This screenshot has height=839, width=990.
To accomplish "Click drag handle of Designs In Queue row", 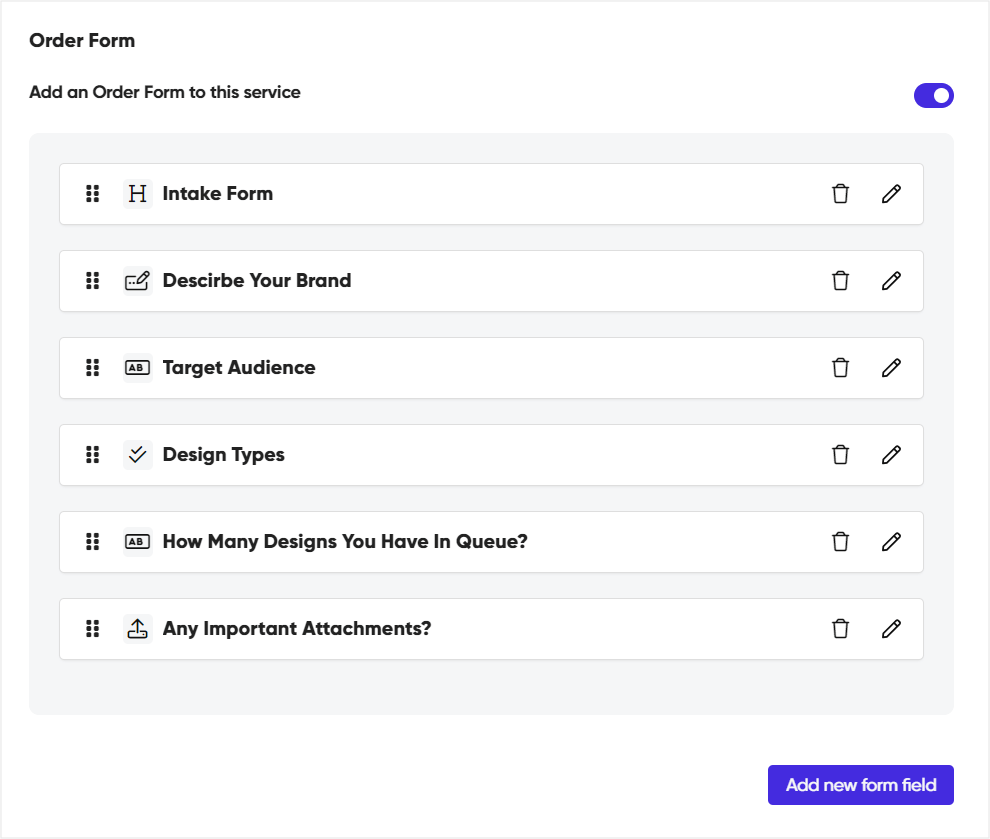I will click(93, 542).
